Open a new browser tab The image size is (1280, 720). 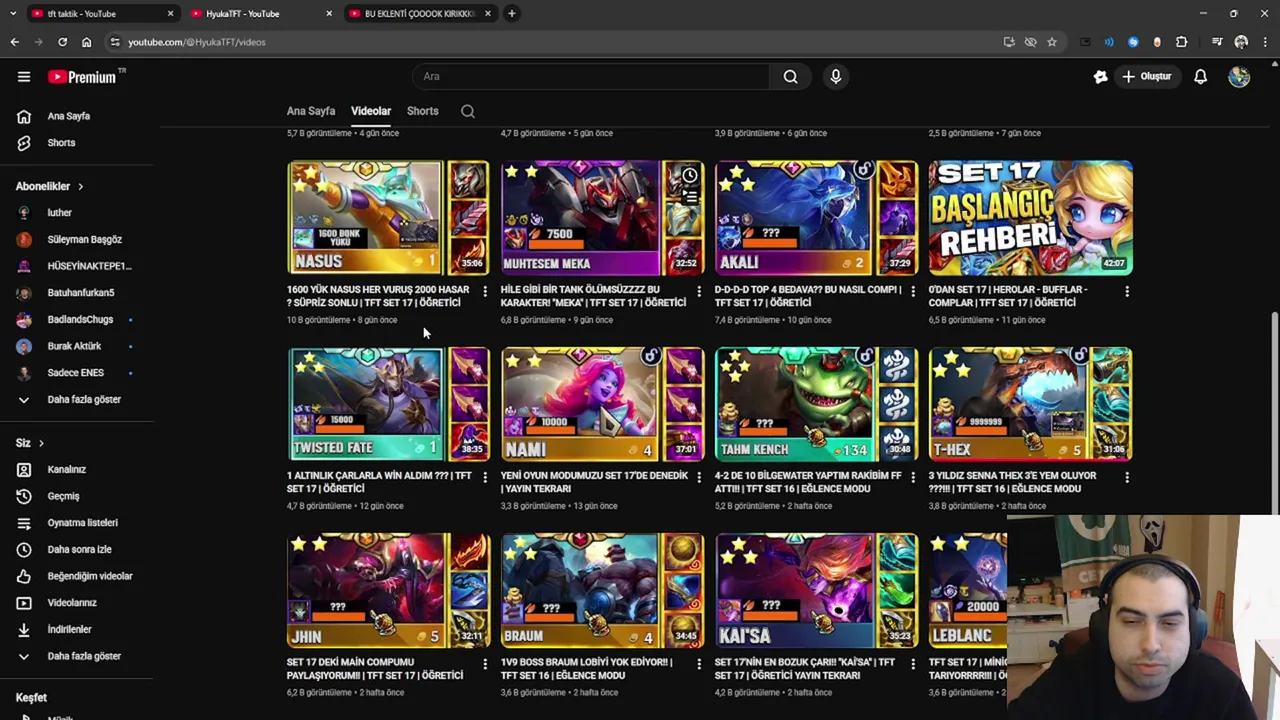pos(511,13)
